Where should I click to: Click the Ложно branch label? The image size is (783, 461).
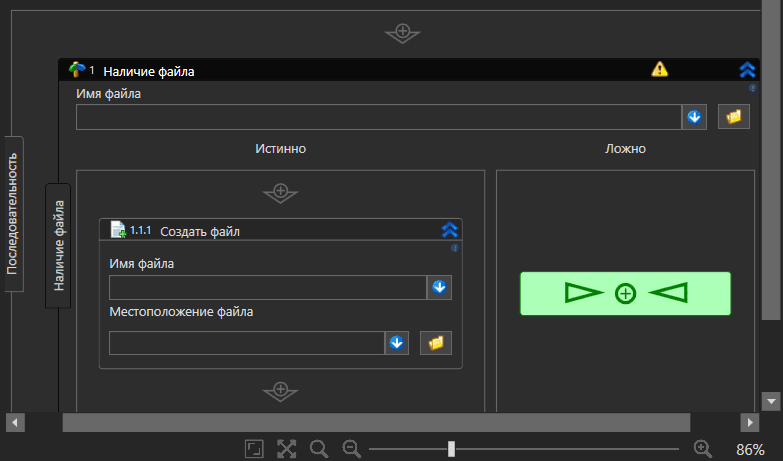click(625, 149)
